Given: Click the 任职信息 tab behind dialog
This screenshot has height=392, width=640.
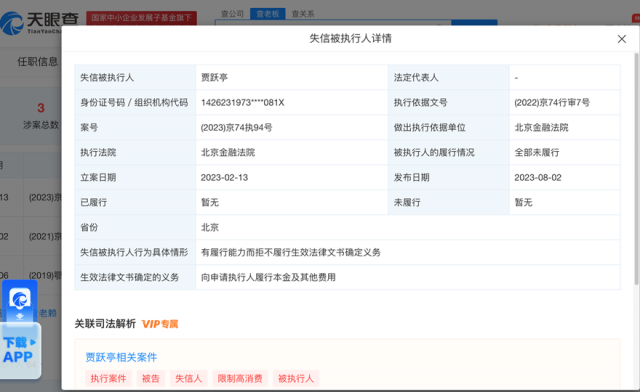Looking at the screenshot, I should 37,62.
